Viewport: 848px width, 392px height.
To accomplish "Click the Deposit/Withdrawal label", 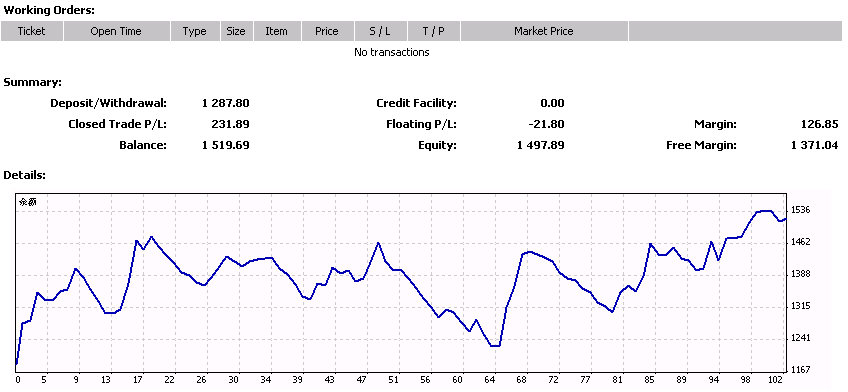I will [109, 103].
